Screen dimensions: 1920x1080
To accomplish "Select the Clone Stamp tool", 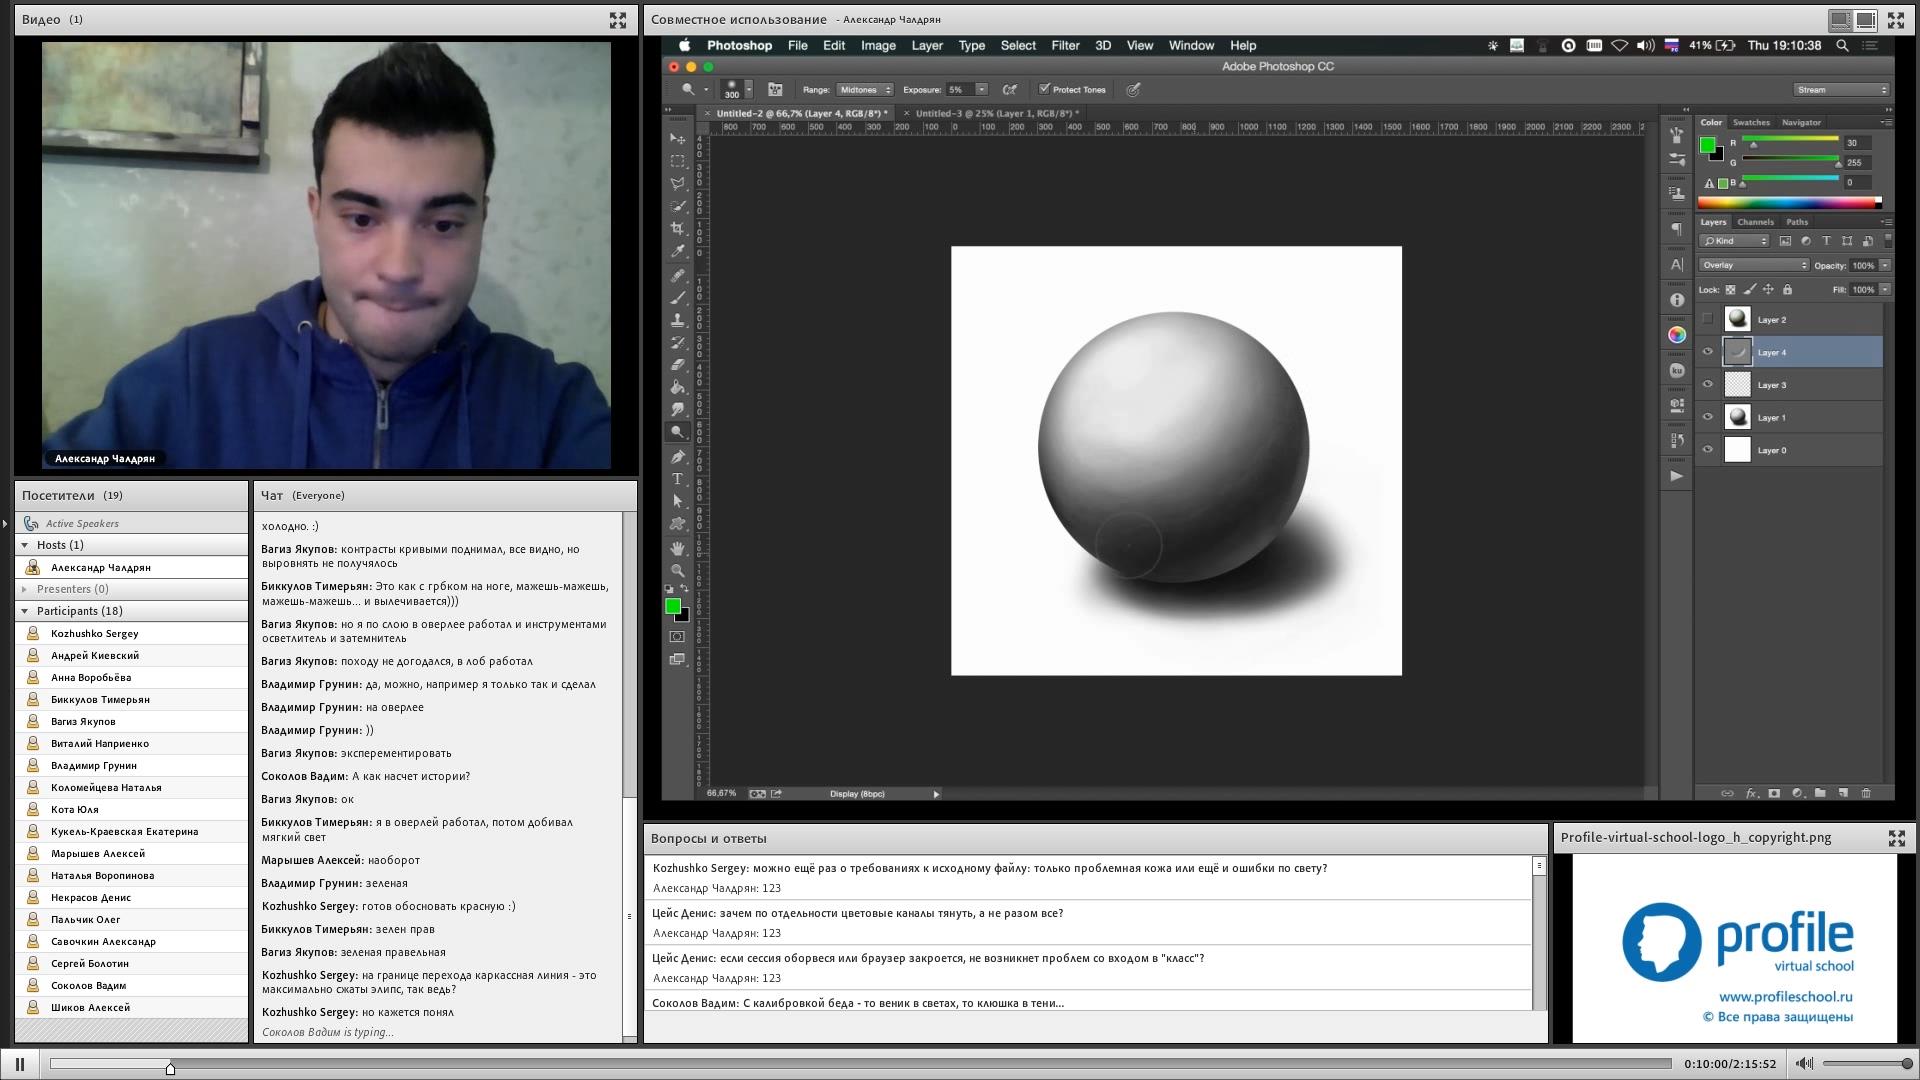I will [677, 320].
